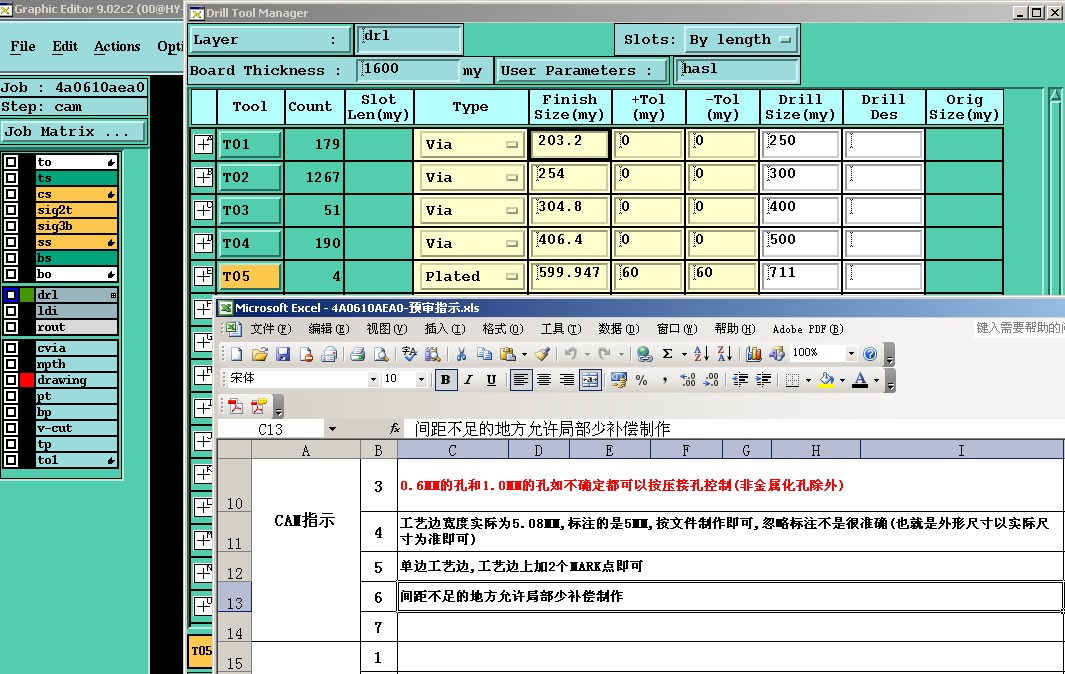Toggle the checkbox for layer 'drl'
The width and height of the screenshot is (1065, 674).
[11, 295]
